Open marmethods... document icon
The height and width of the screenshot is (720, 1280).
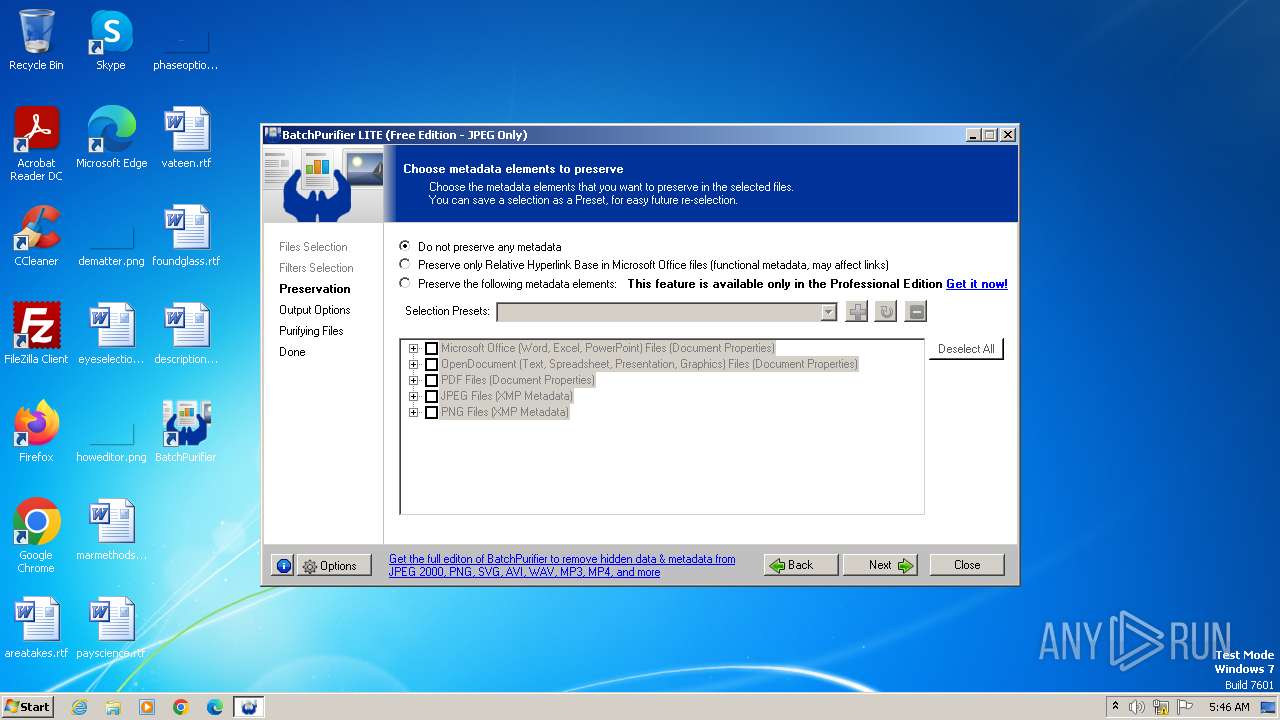tap(111, 530)
